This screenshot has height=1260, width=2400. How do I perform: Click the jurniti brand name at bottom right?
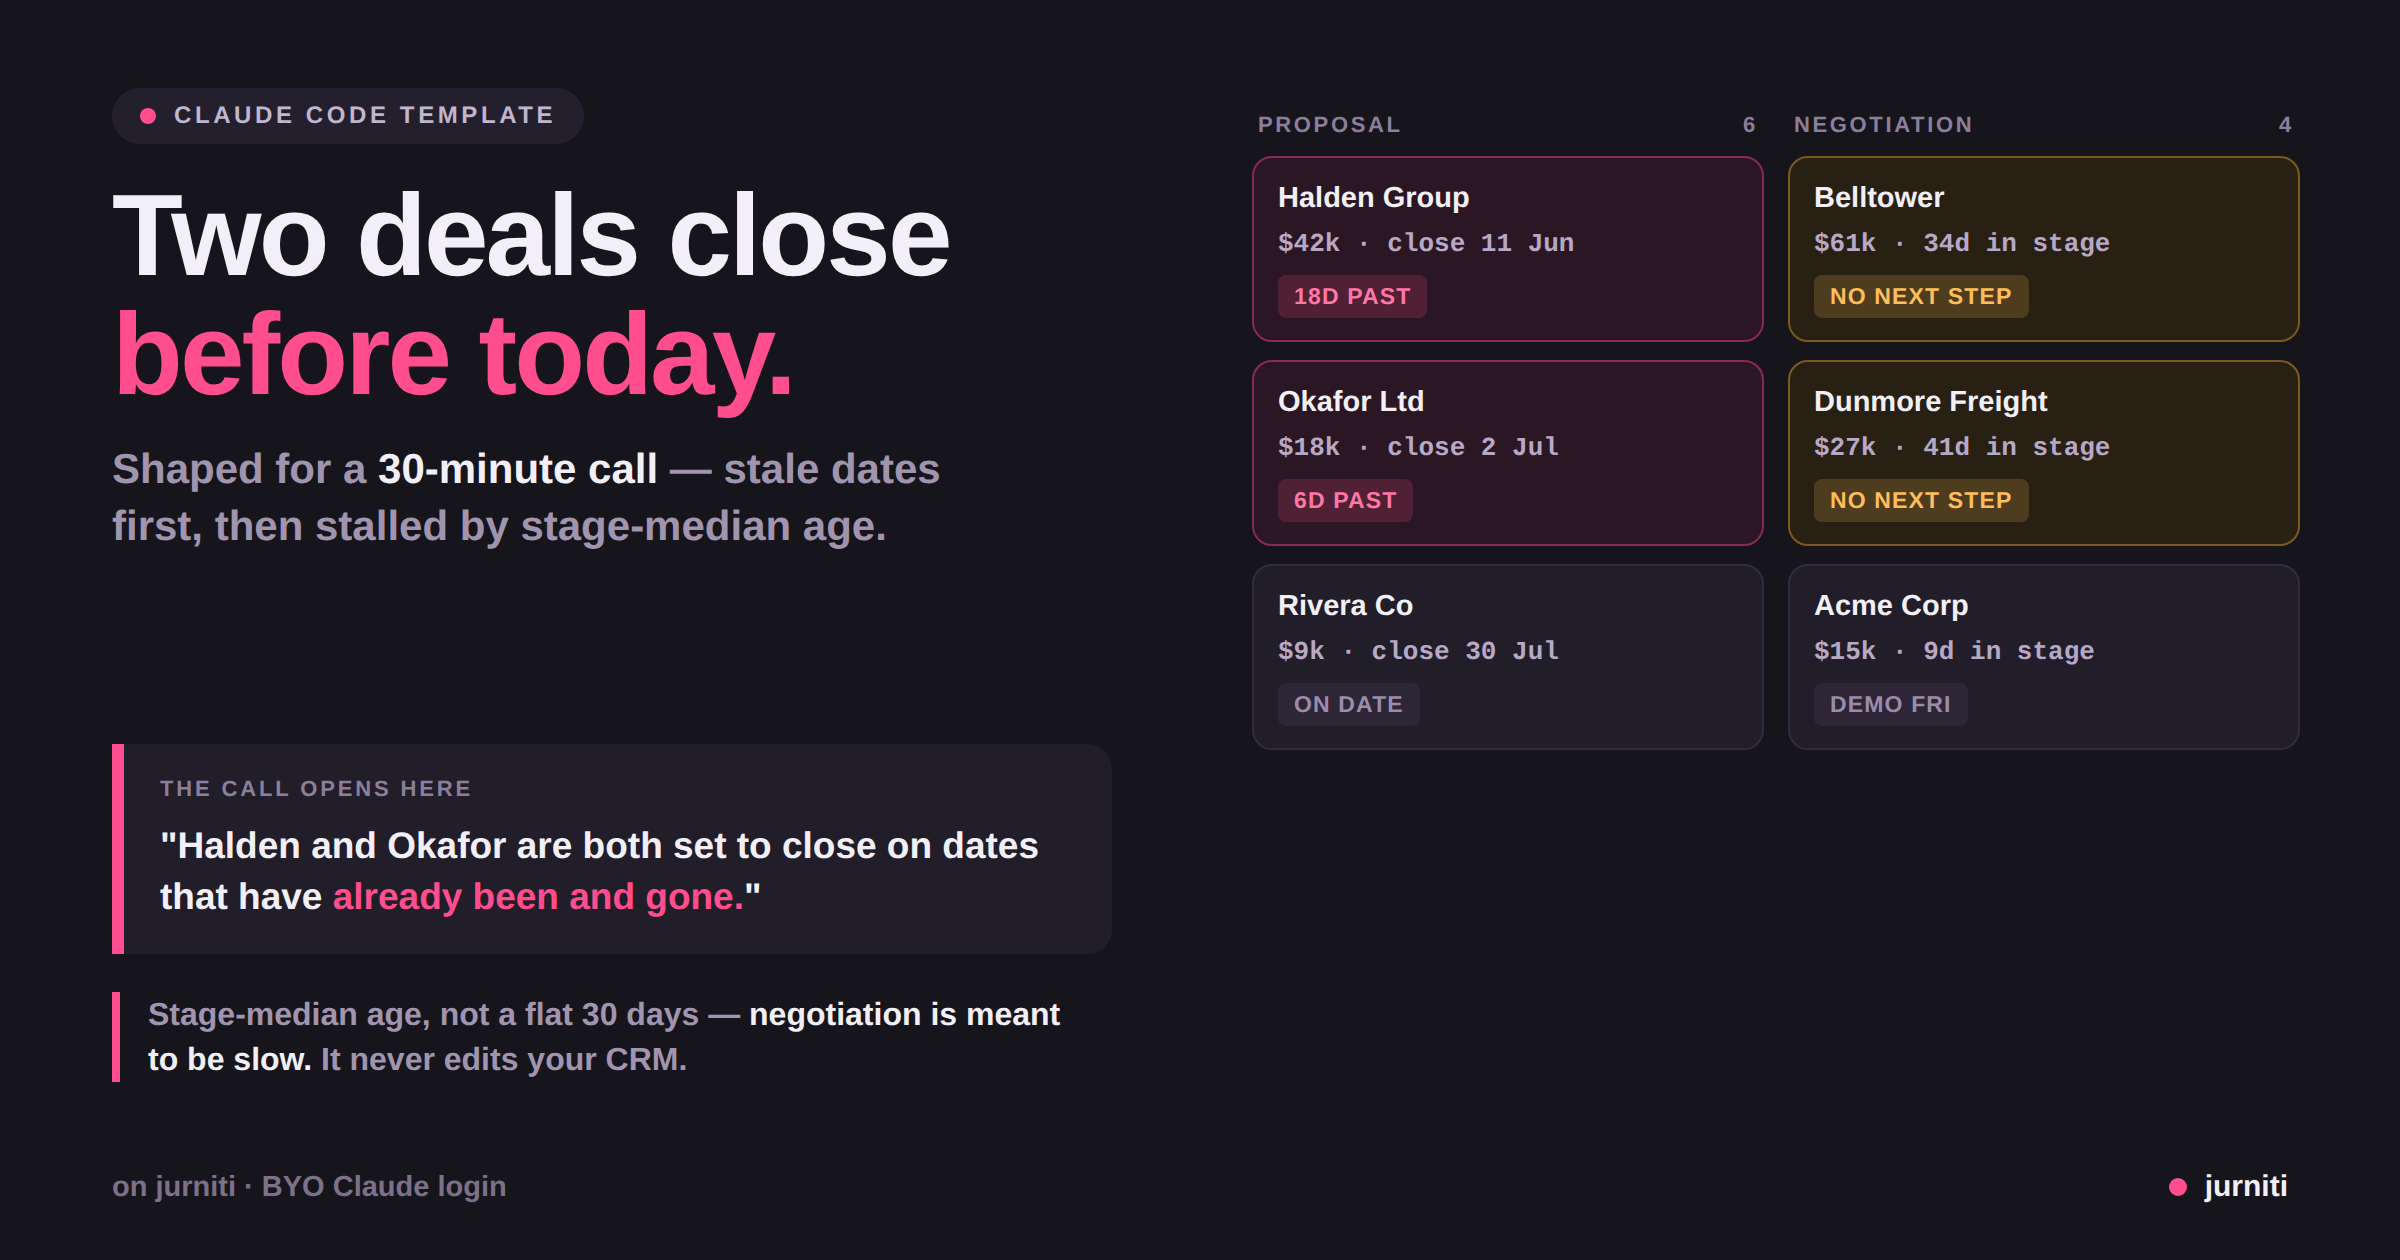[2245, 1186]
